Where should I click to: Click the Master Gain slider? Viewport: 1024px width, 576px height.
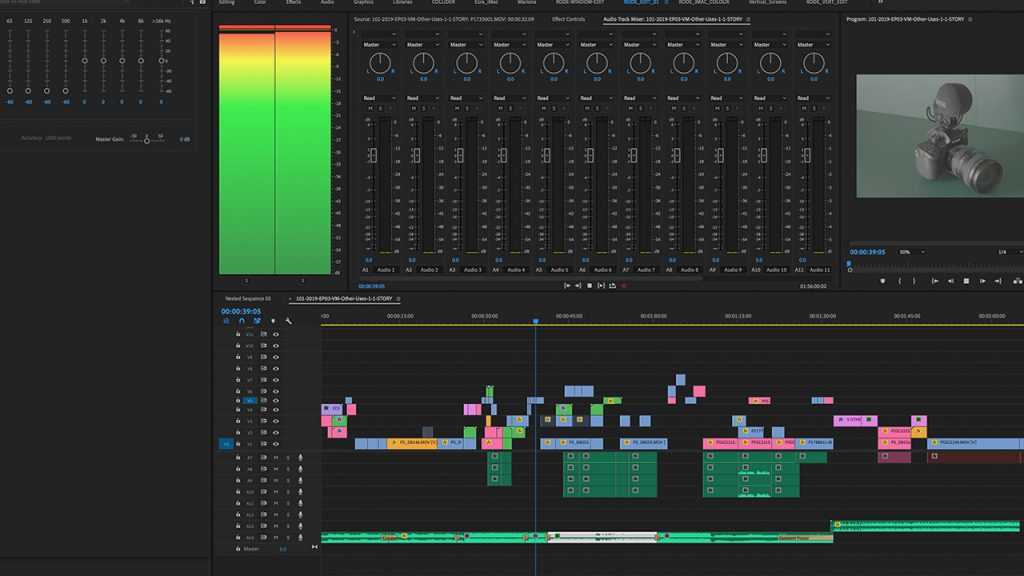point(147,140)
